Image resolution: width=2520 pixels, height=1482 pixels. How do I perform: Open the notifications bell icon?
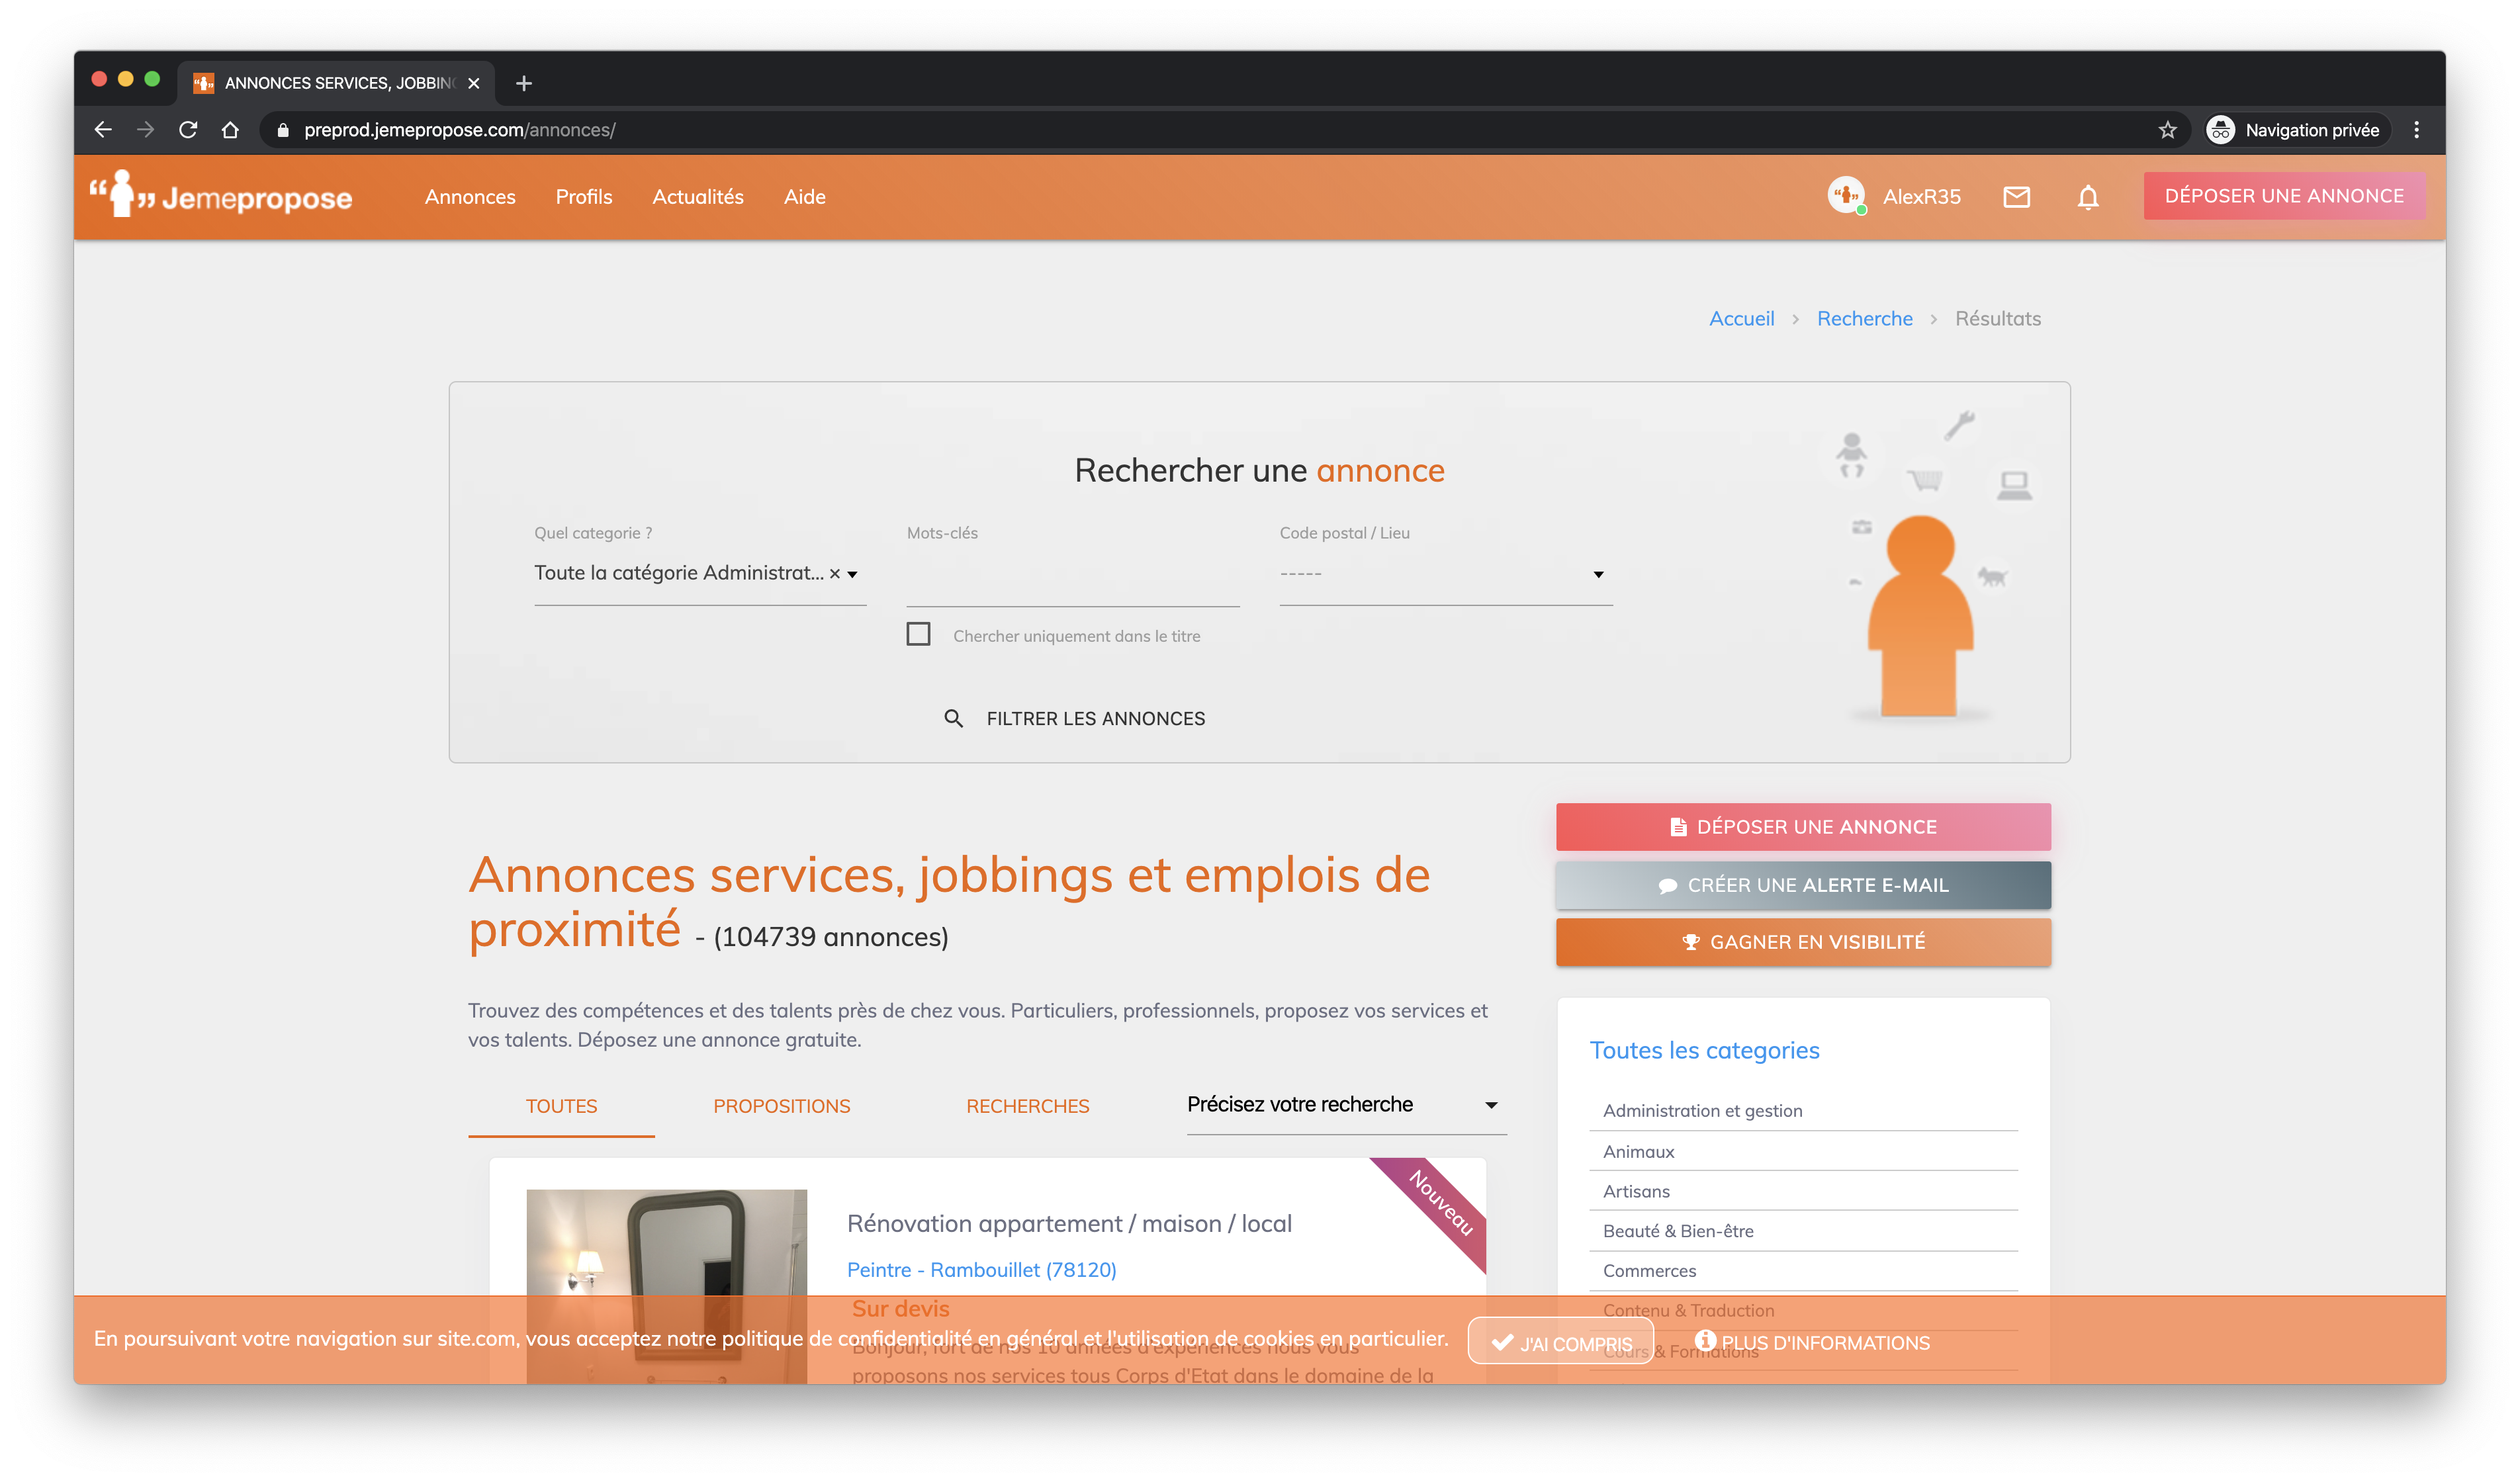(2087, 197)
